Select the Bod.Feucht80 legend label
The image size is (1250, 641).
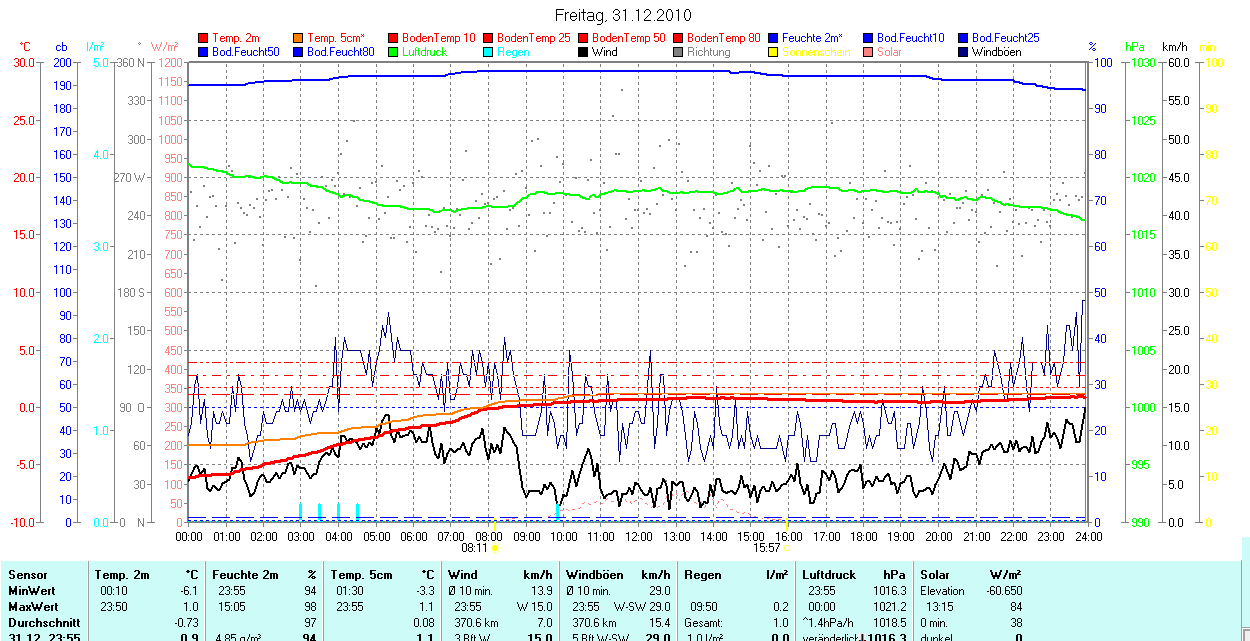(x=340, y=52)
